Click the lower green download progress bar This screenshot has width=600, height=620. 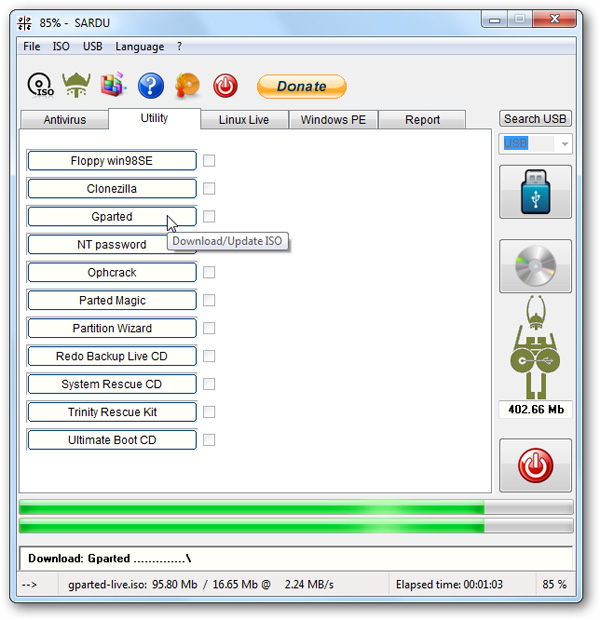coord(296,526)
